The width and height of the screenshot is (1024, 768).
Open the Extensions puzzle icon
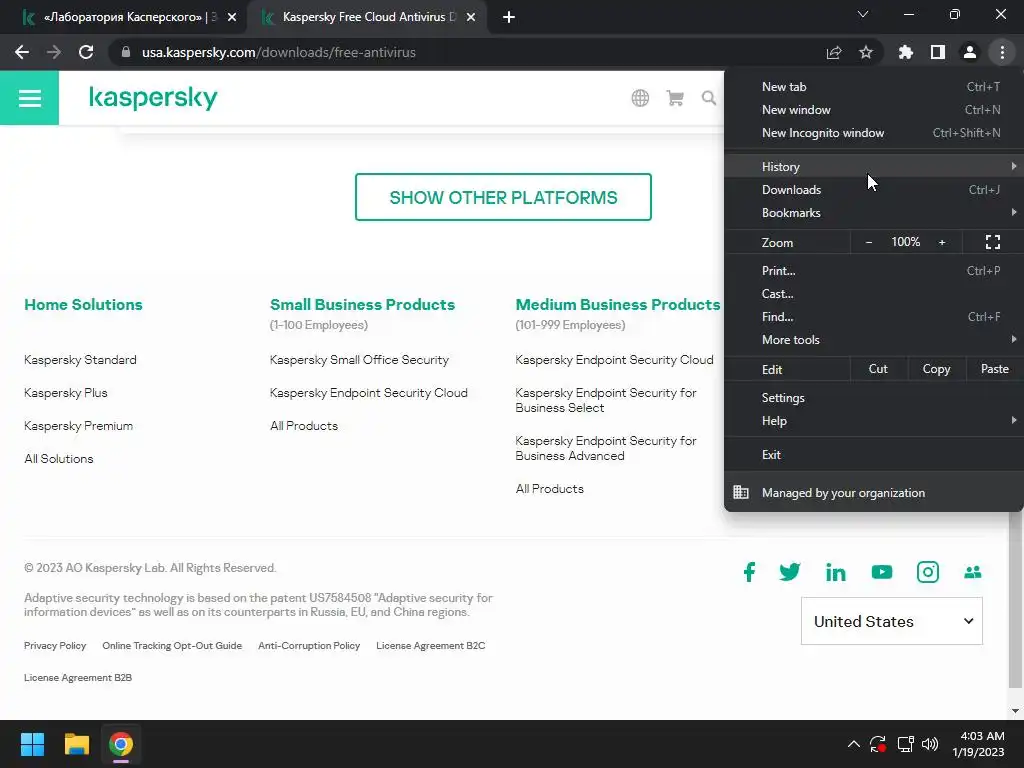pos(905,52)
